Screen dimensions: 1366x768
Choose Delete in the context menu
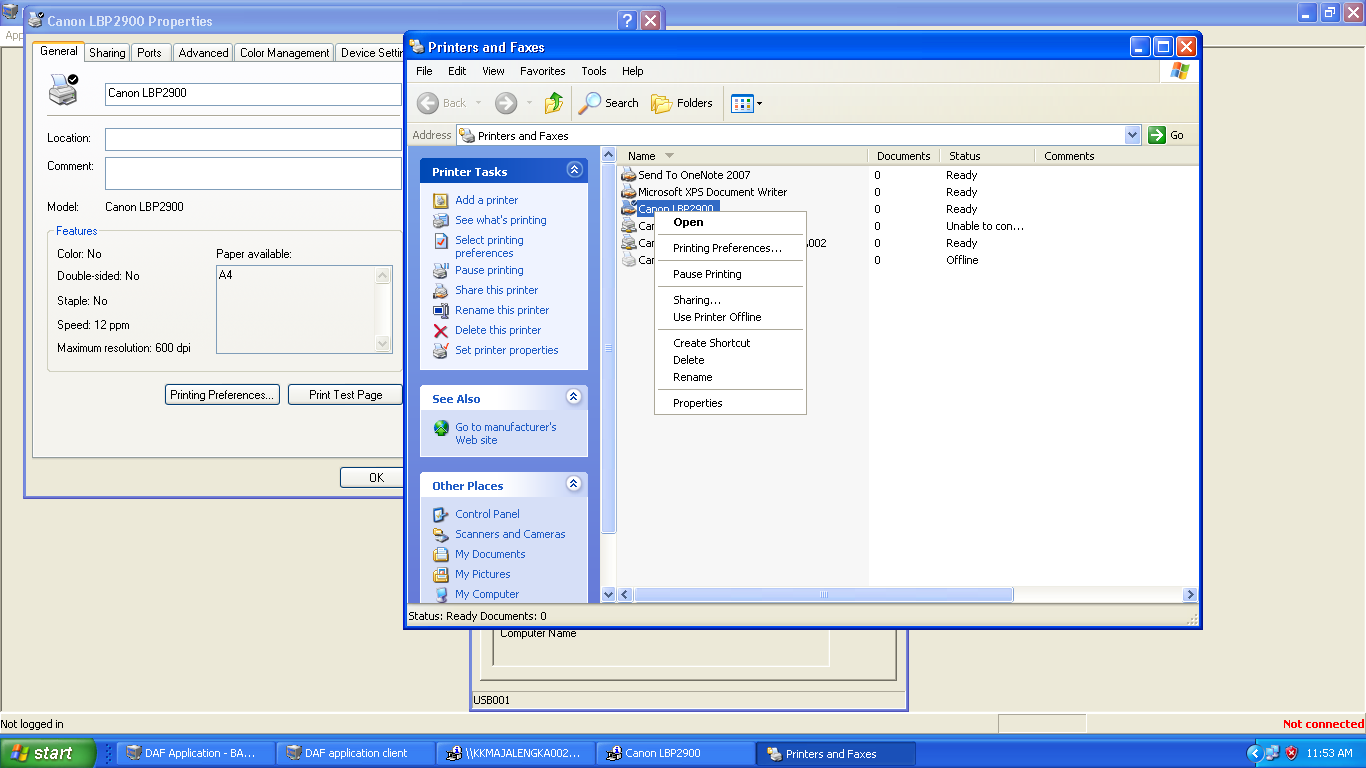tap(730, 360)
